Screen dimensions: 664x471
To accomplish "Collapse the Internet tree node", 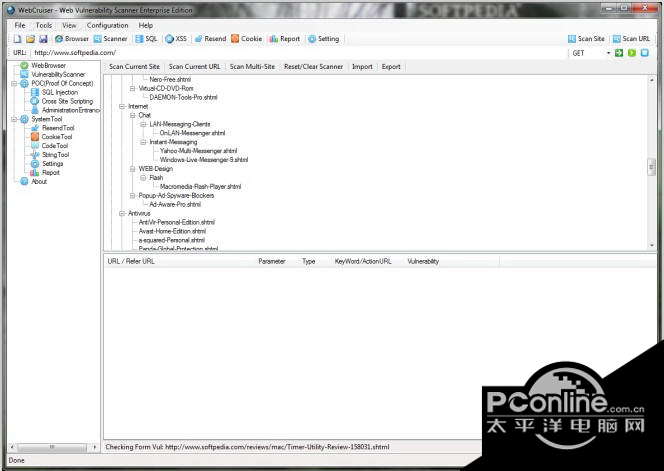I will pyautogui.click(x=122, y=106).
